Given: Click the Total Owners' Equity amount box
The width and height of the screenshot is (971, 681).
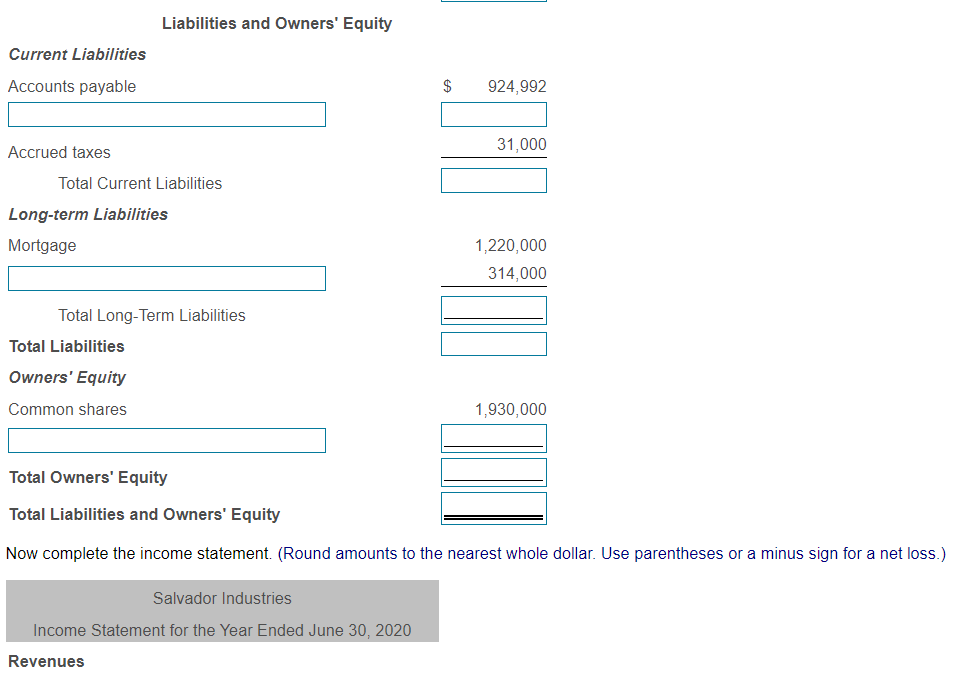Looking at the screenshot, I should pos(493,472).
